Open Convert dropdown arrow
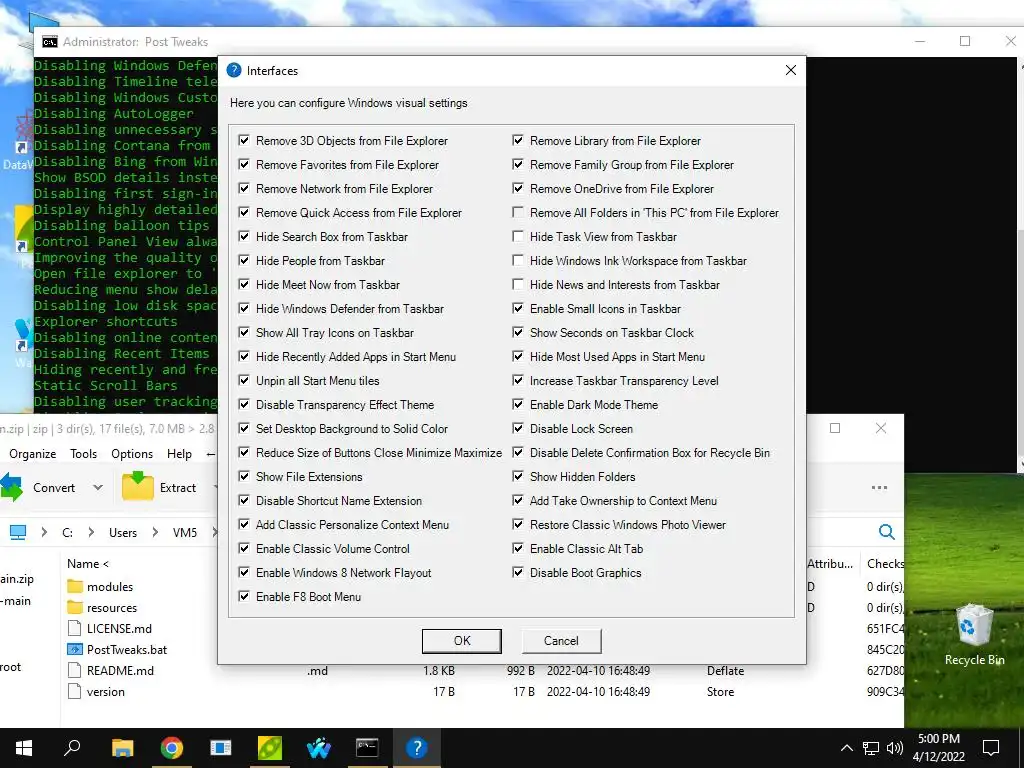The height and width of the screenshot is (768, 1024). pyautogui.click(x=98, y=488)
